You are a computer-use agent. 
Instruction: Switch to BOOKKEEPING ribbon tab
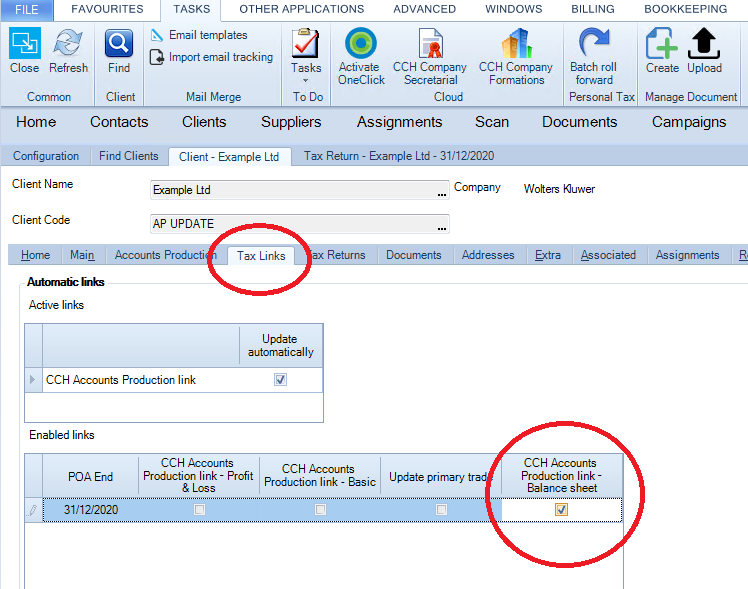(686, 9)
